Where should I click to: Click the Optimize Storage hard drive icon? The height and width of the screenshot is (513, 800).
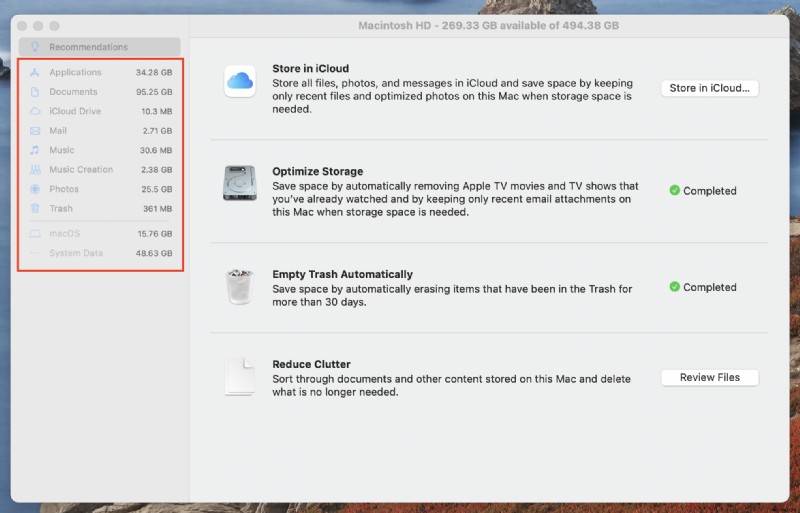(240, 183)
